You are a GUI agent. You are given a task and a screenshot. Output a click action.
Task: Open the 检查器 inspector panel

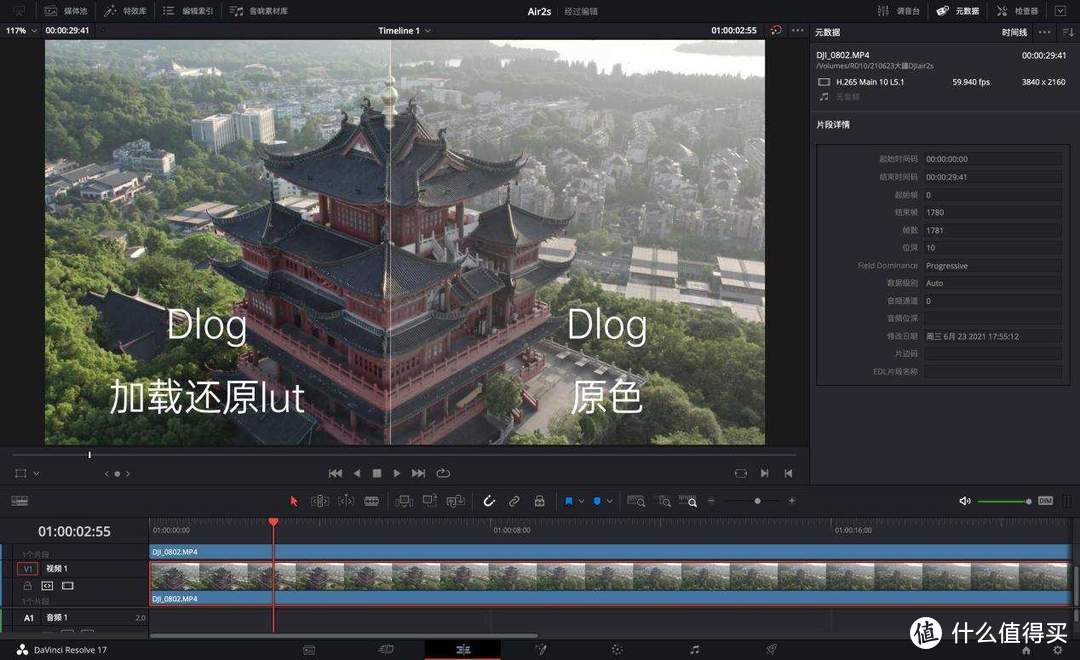click(x=1017, y=11)
